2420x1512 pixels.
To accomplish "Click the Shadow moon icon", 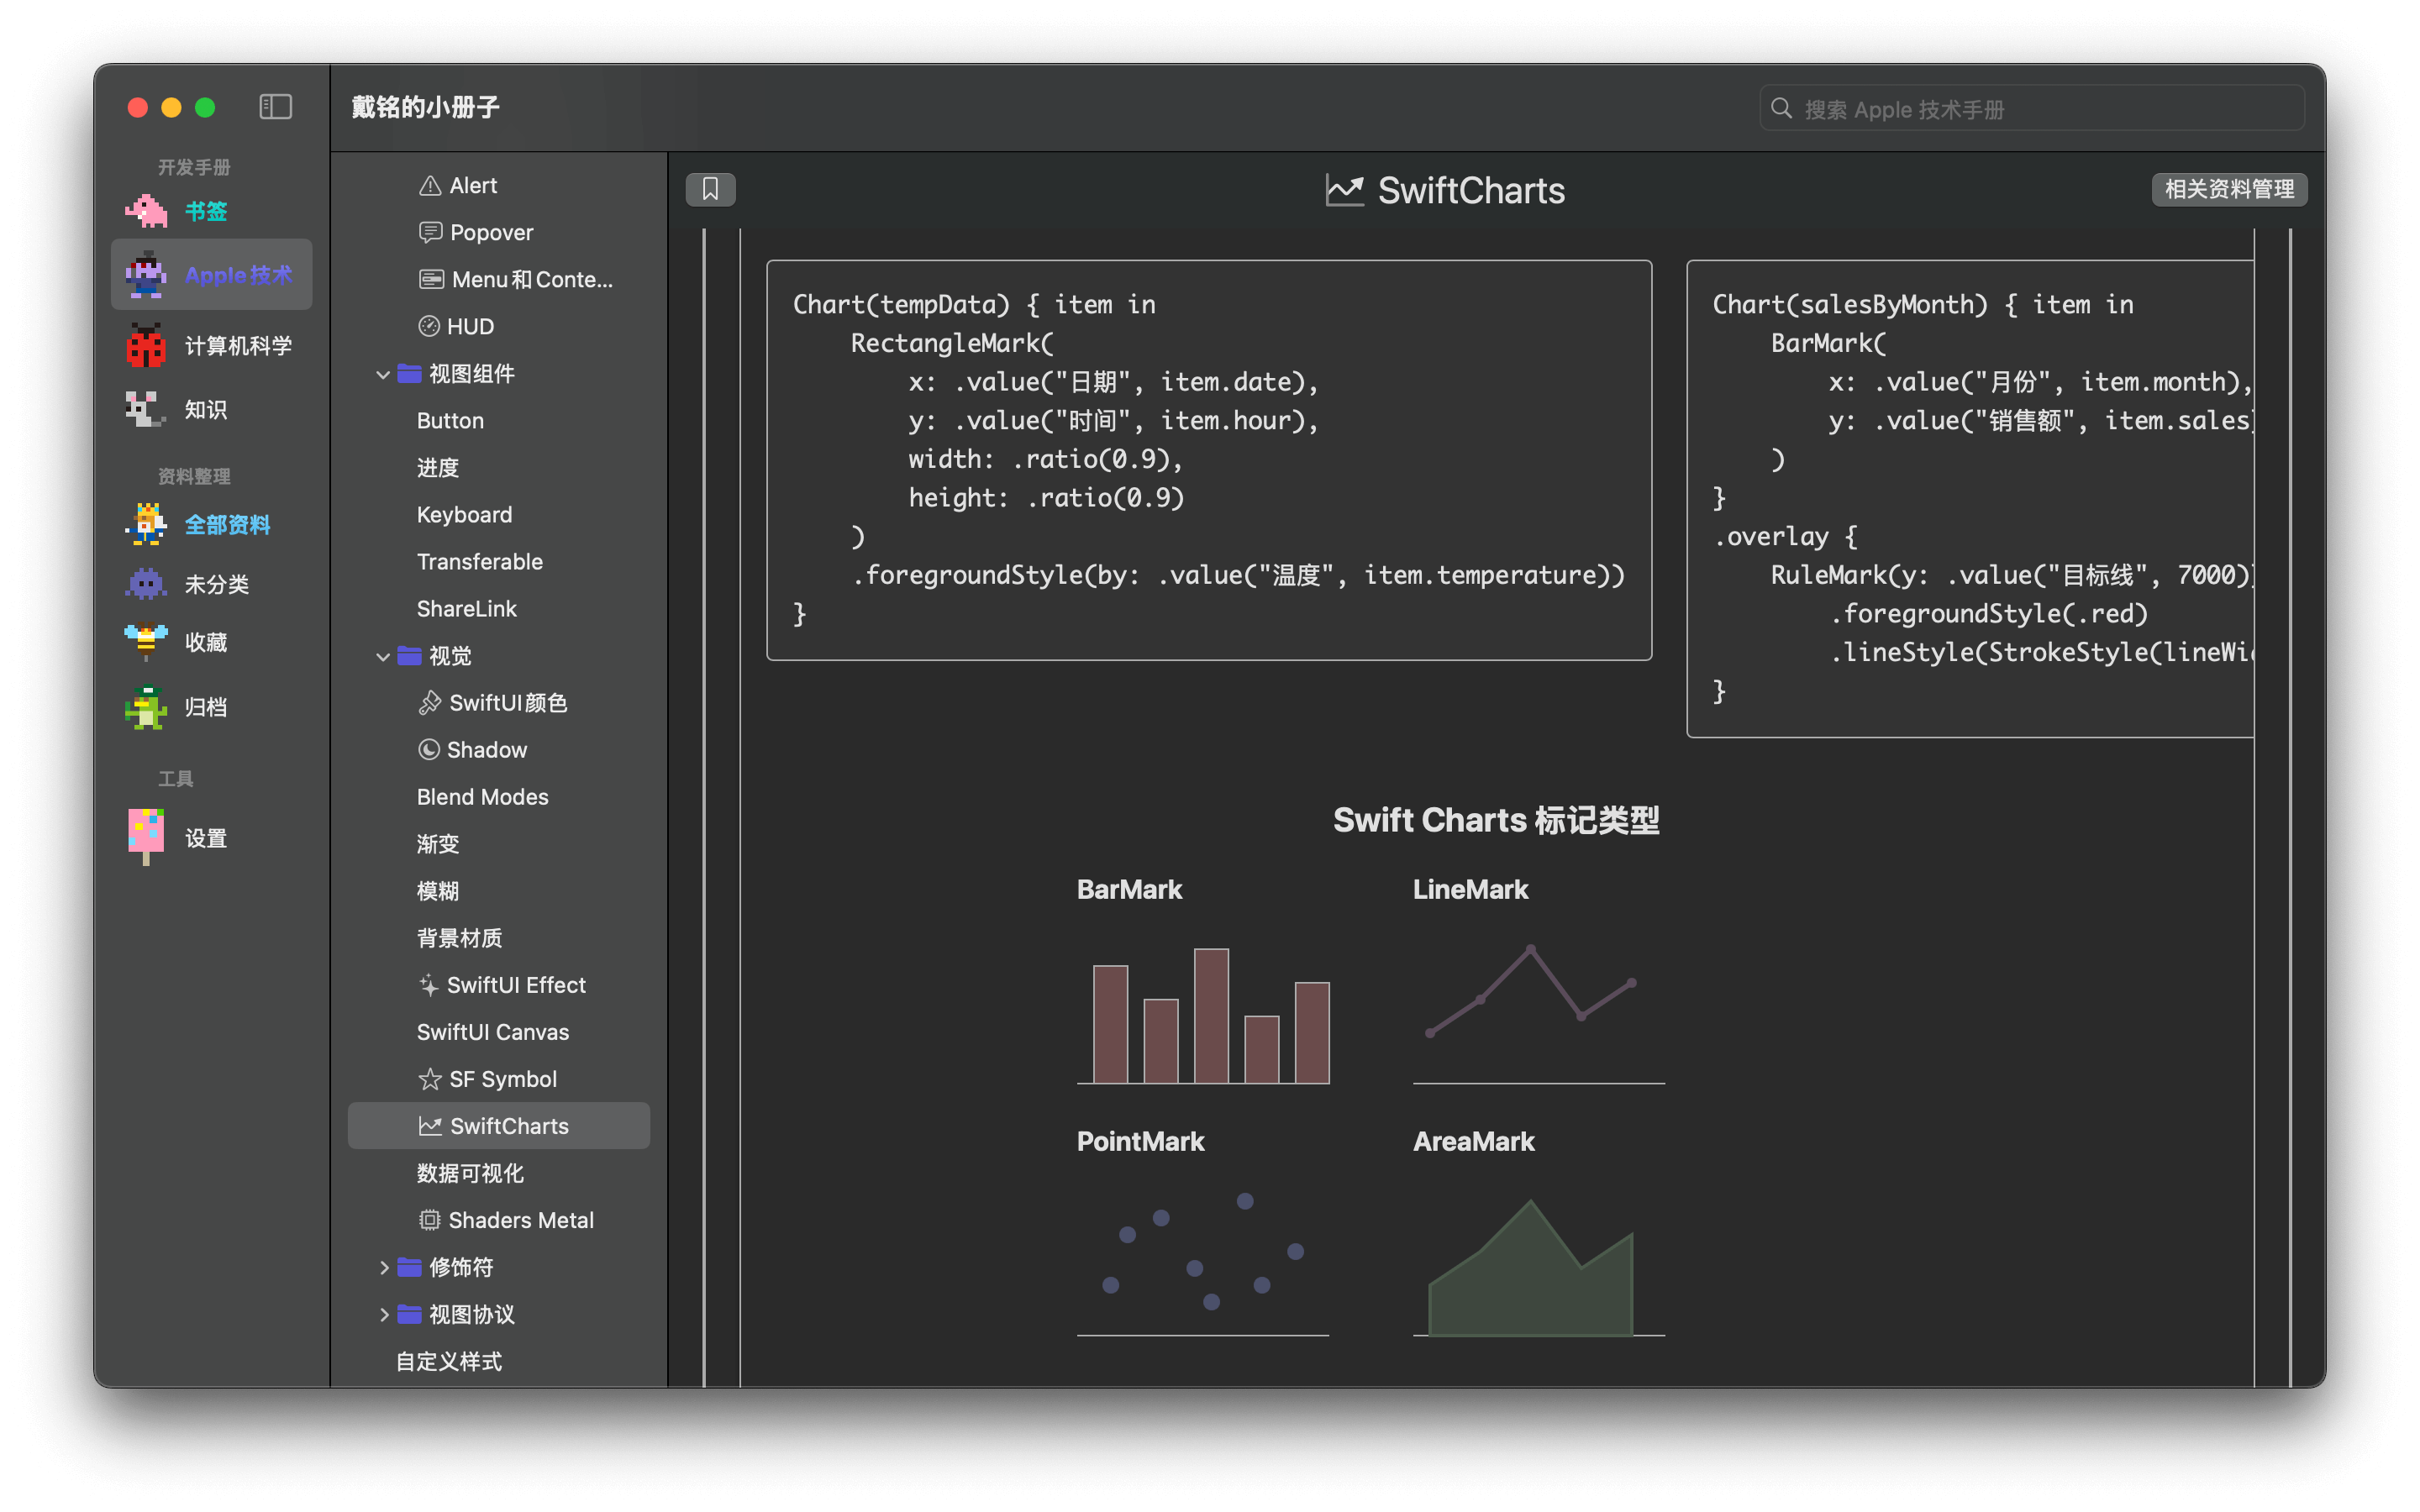I will [429, 750].
